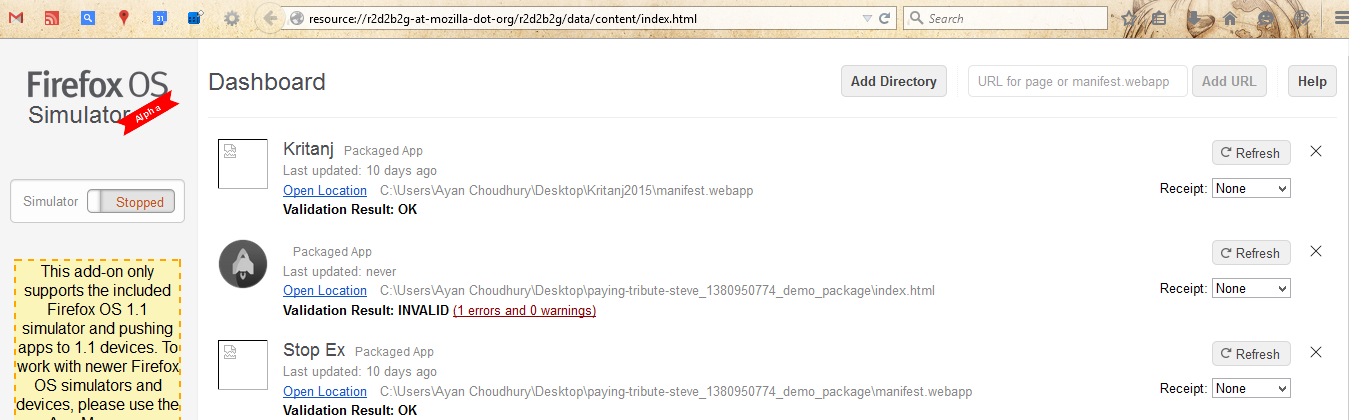The image size is (1349, 420).
Task: Go to the Firefox home page icon
Action: click(1230, 18)
